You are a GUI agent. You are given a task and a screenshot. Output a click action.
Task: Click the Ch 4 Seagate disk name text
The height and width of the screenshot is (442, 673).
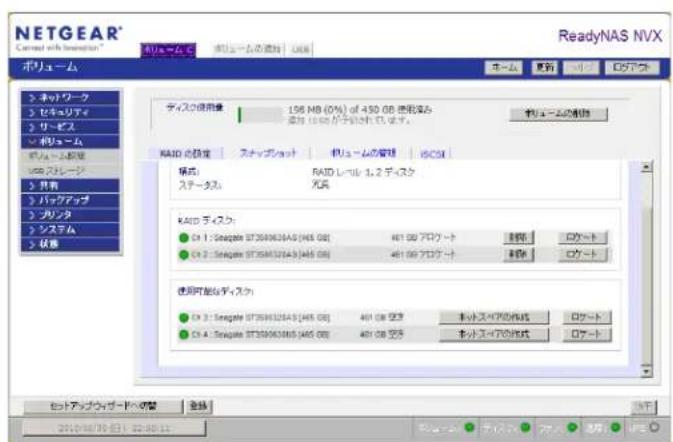(x=261, y=334)
